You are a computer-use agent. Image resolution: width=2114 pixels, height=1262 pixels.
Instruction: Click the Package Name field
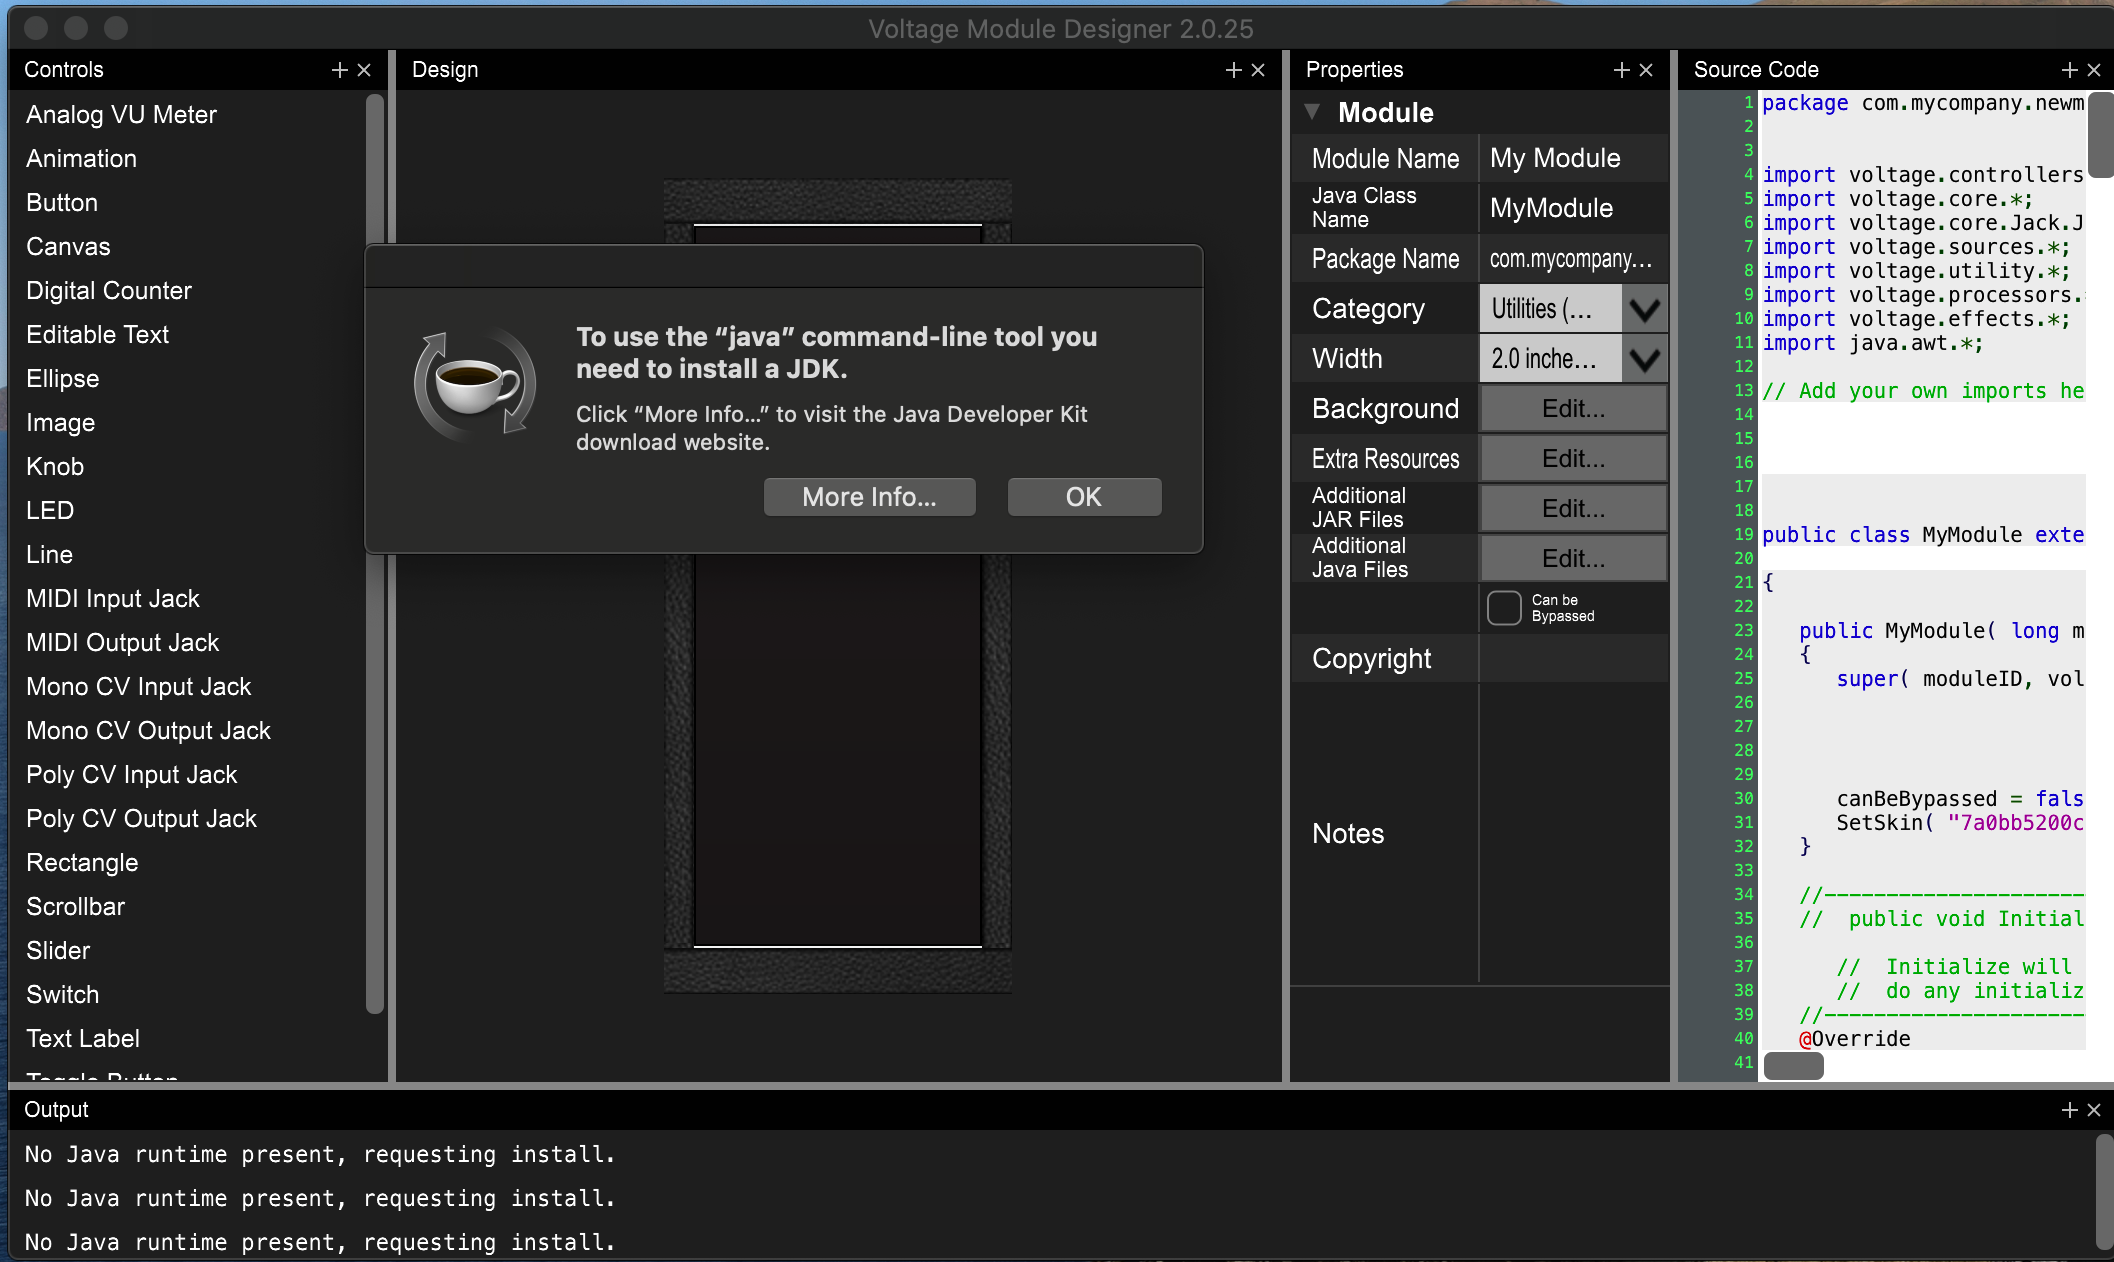click(x=1573, y=259)
